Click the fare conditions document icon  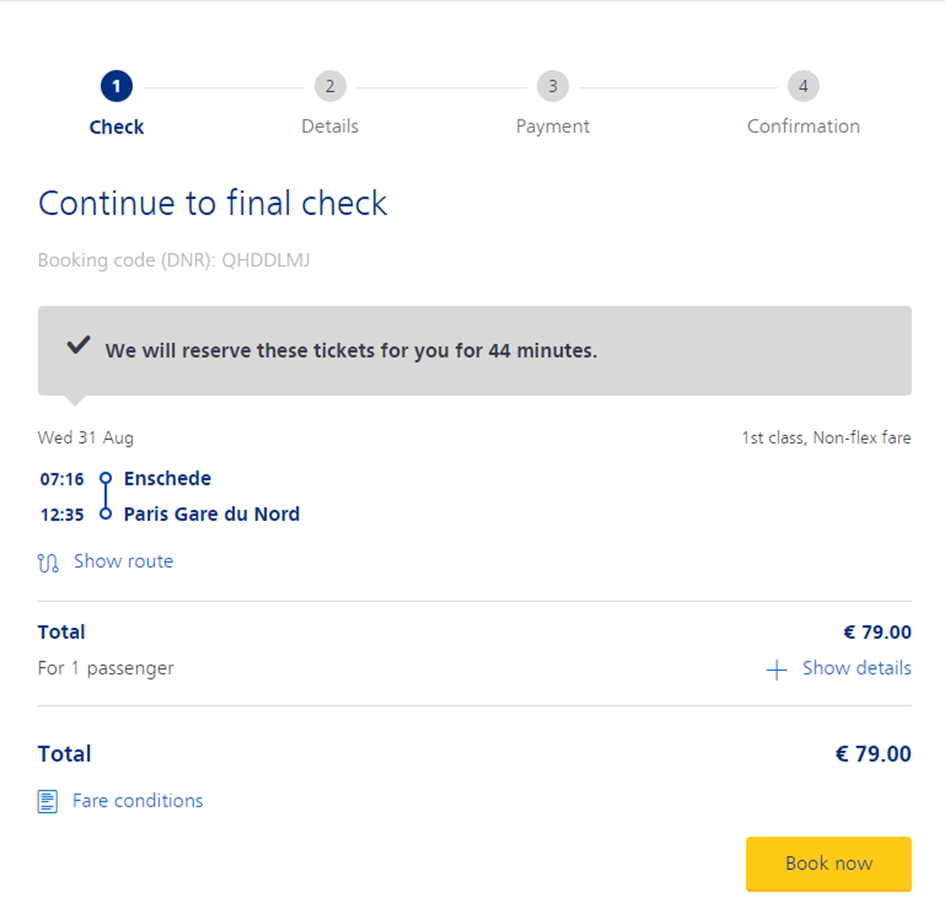tap(48, 802)
